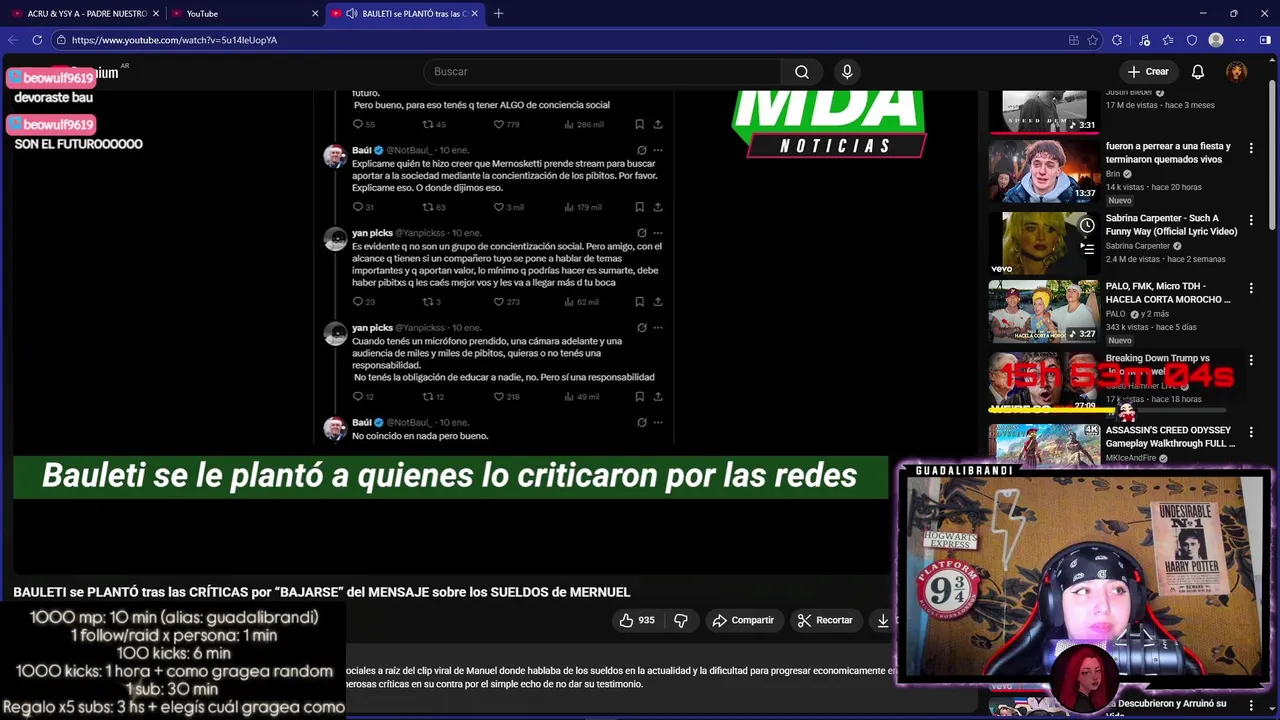Select the BAULETI se PLANTÓ tab
This screenshot has height=720, width=1280.
405,13
